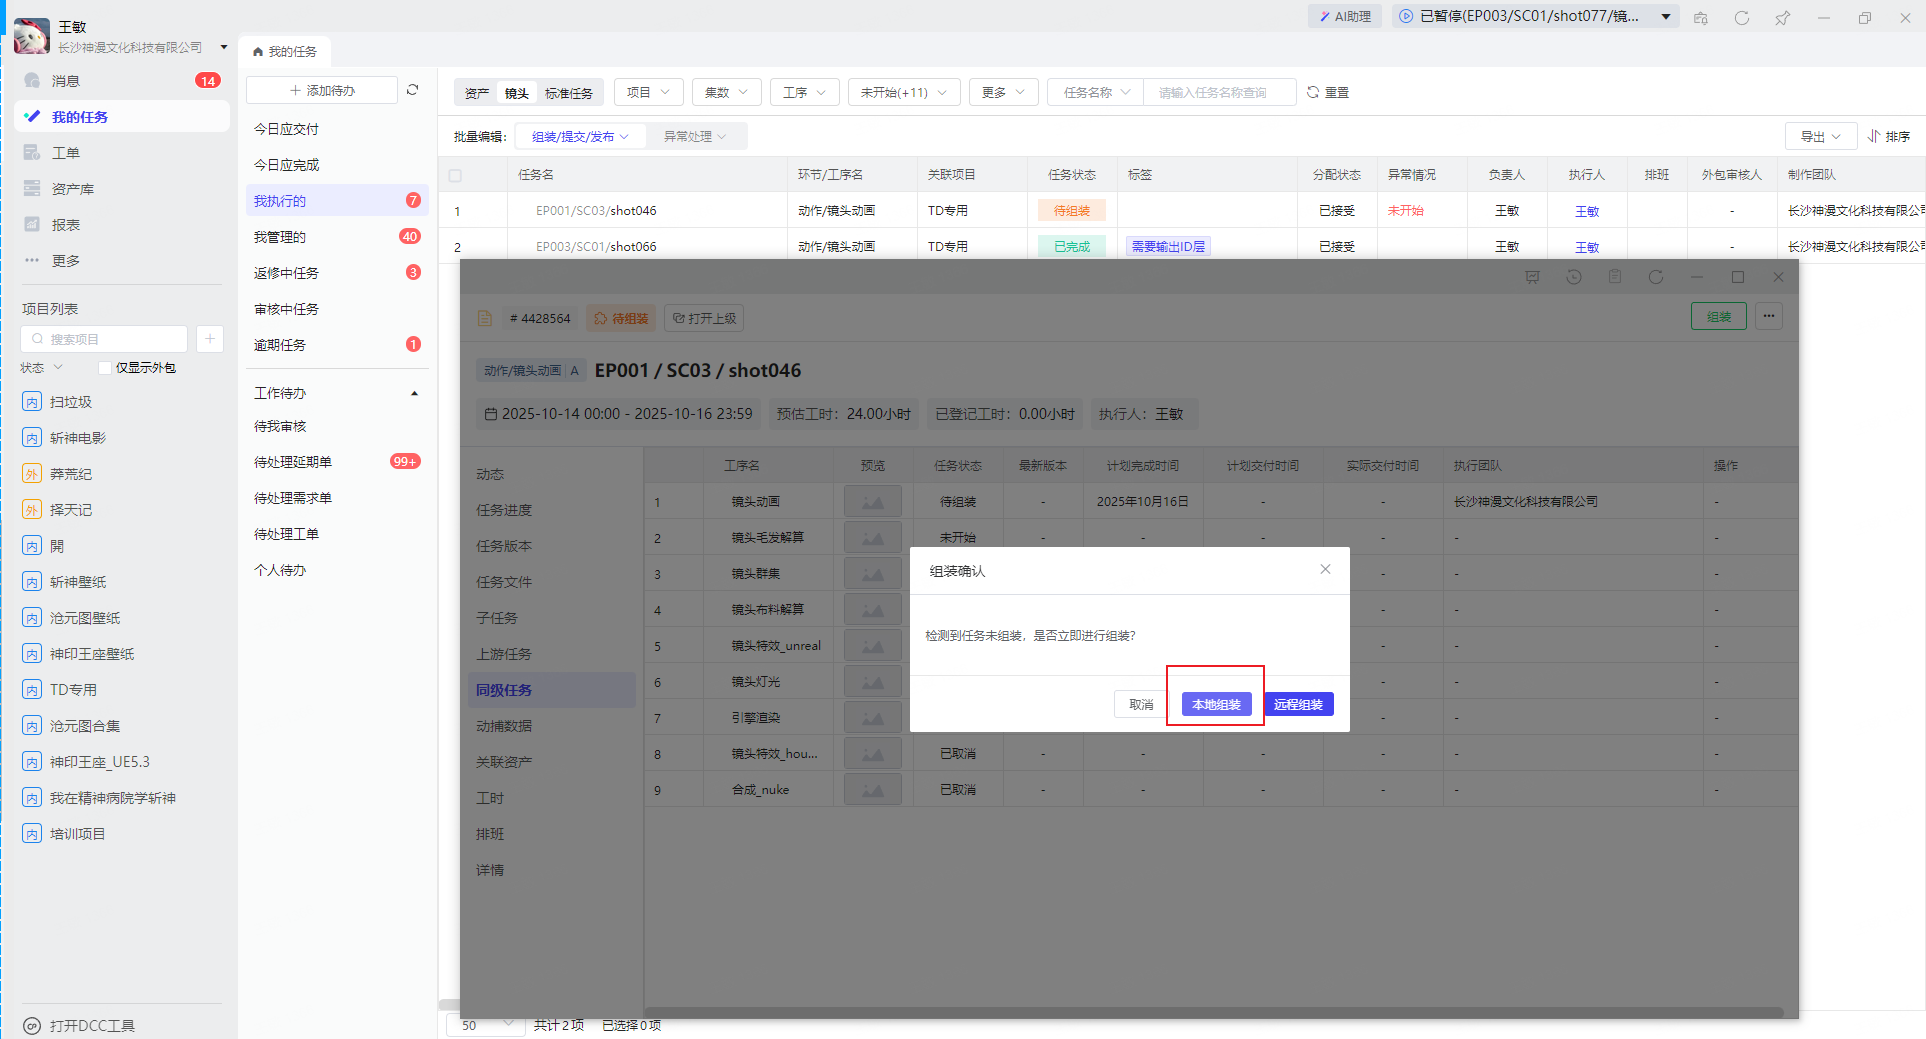Click the 远程组装 button
Screen dimensions: 1926x1039
1298,705
